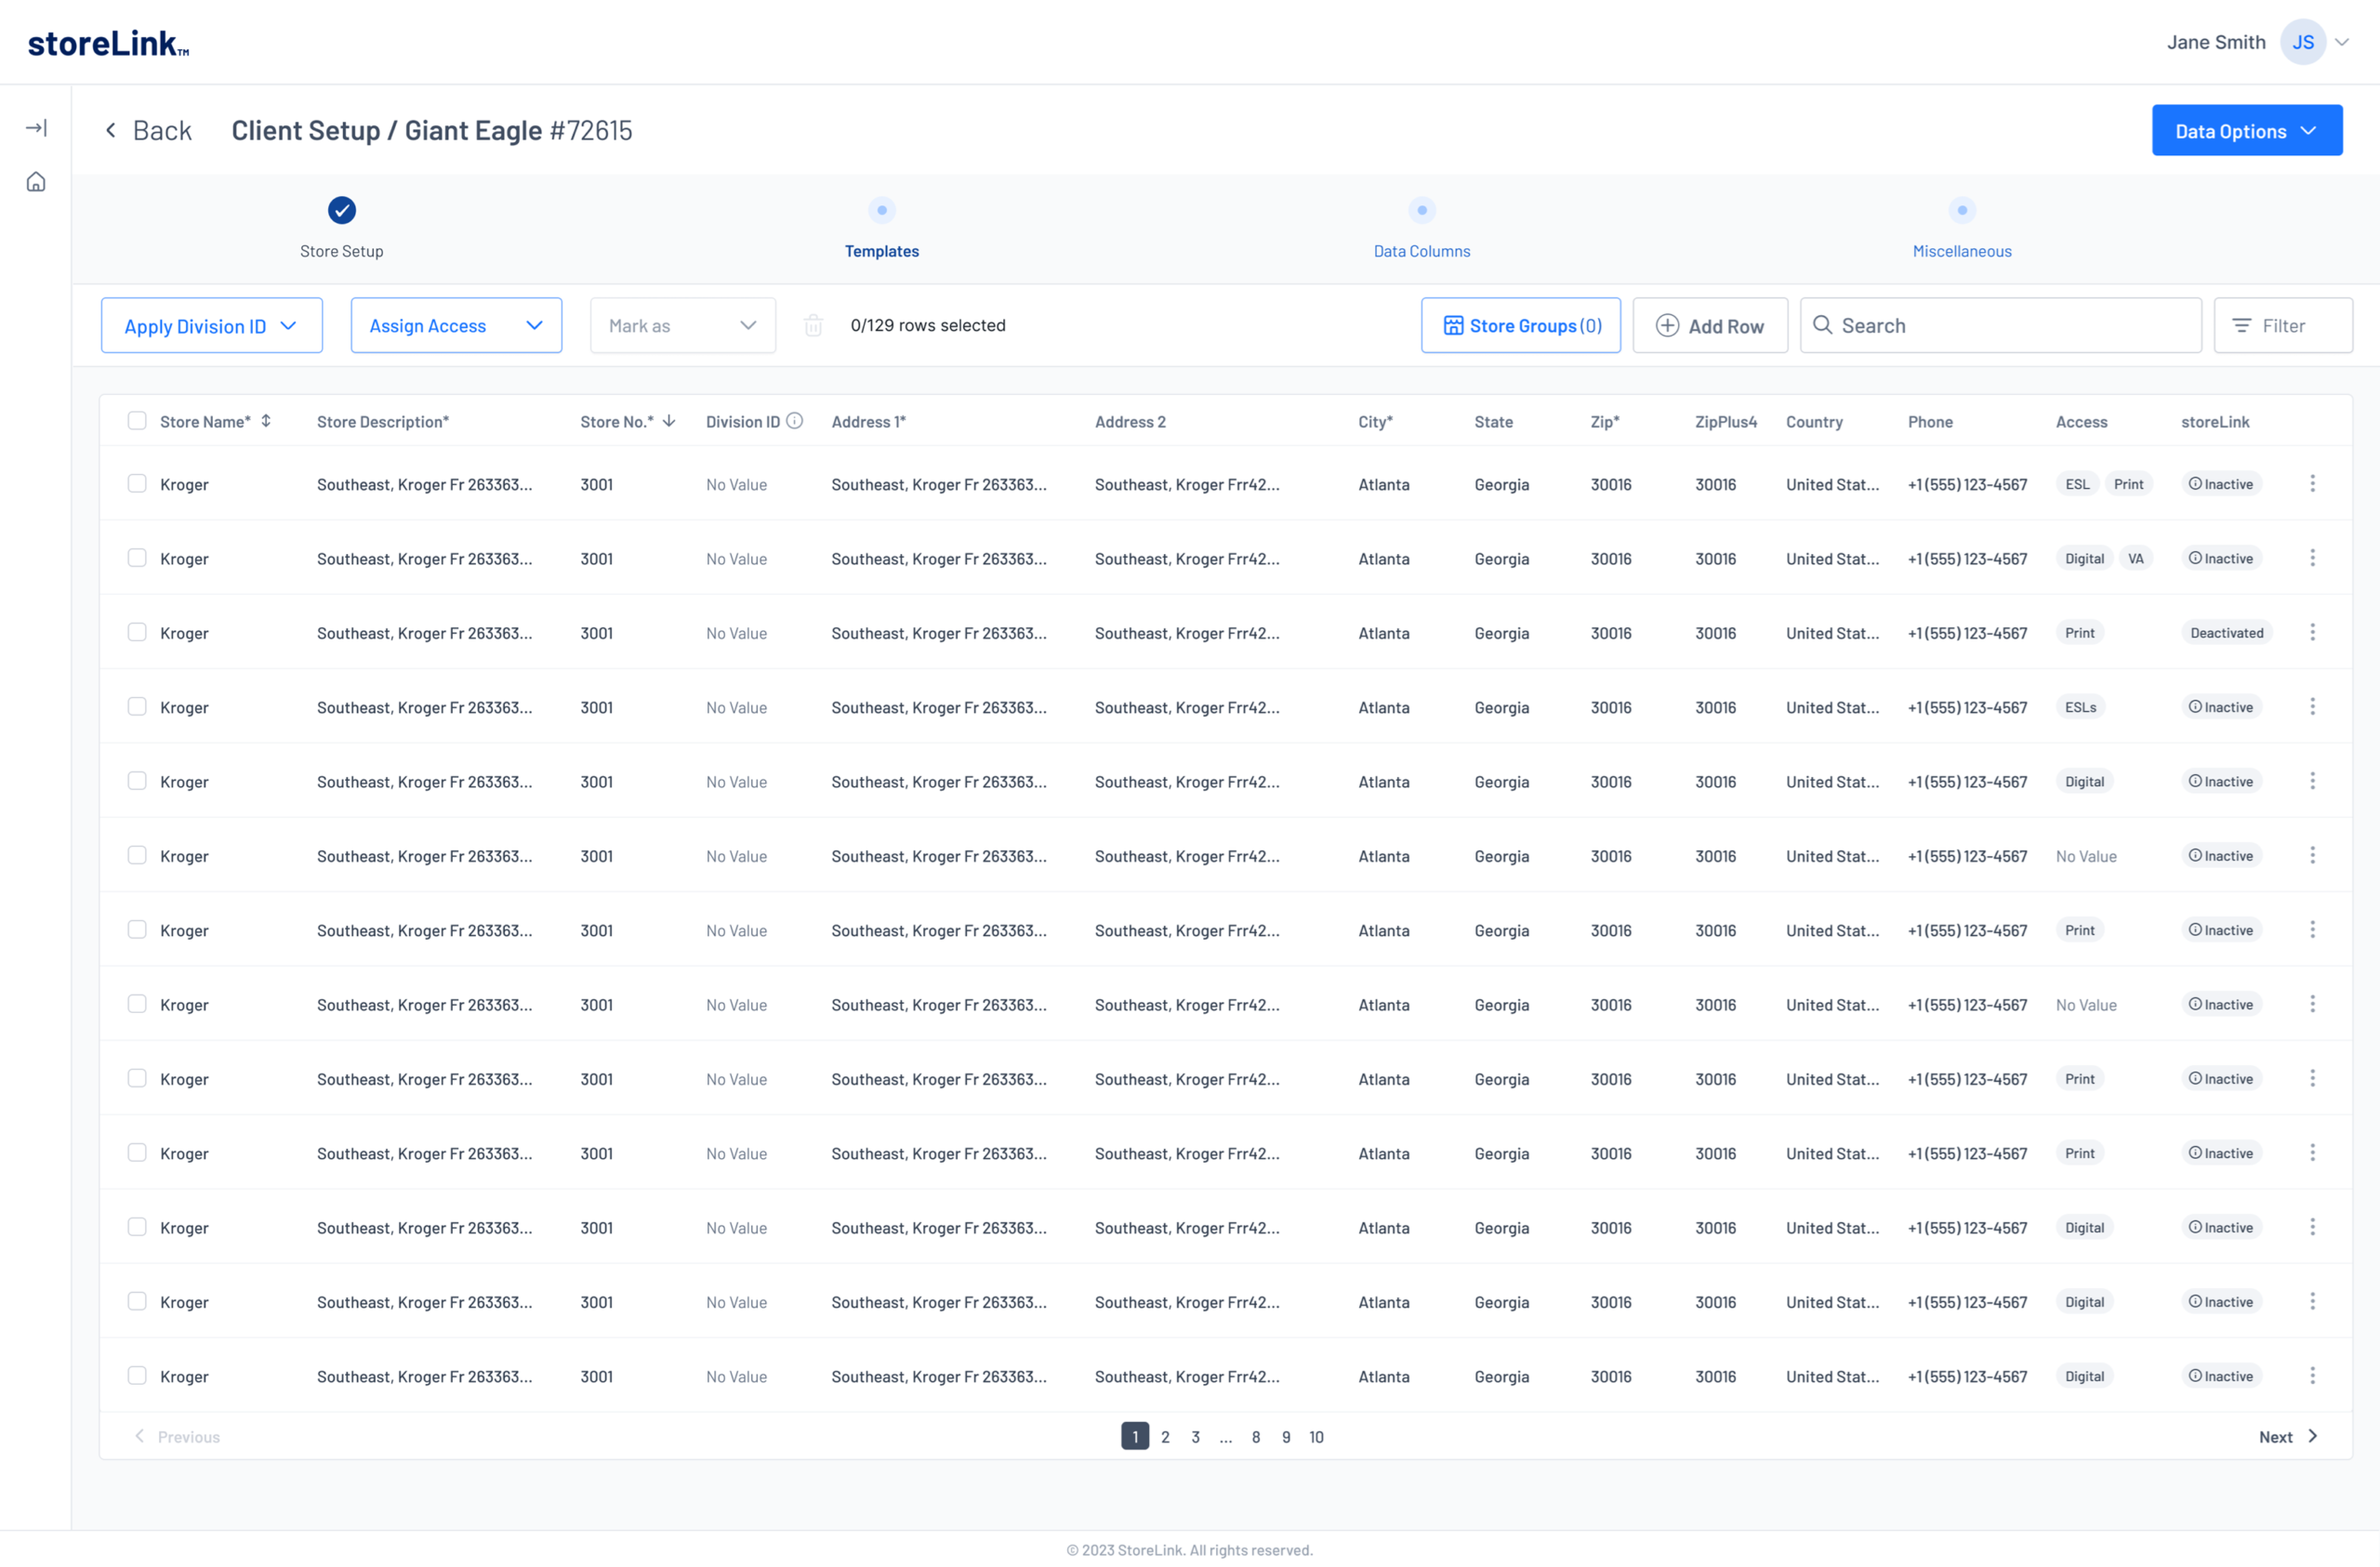The width and height of the screenshot is (2380, 1567).
Task: Go to the Data Columns step
Action: point(1421,251)
